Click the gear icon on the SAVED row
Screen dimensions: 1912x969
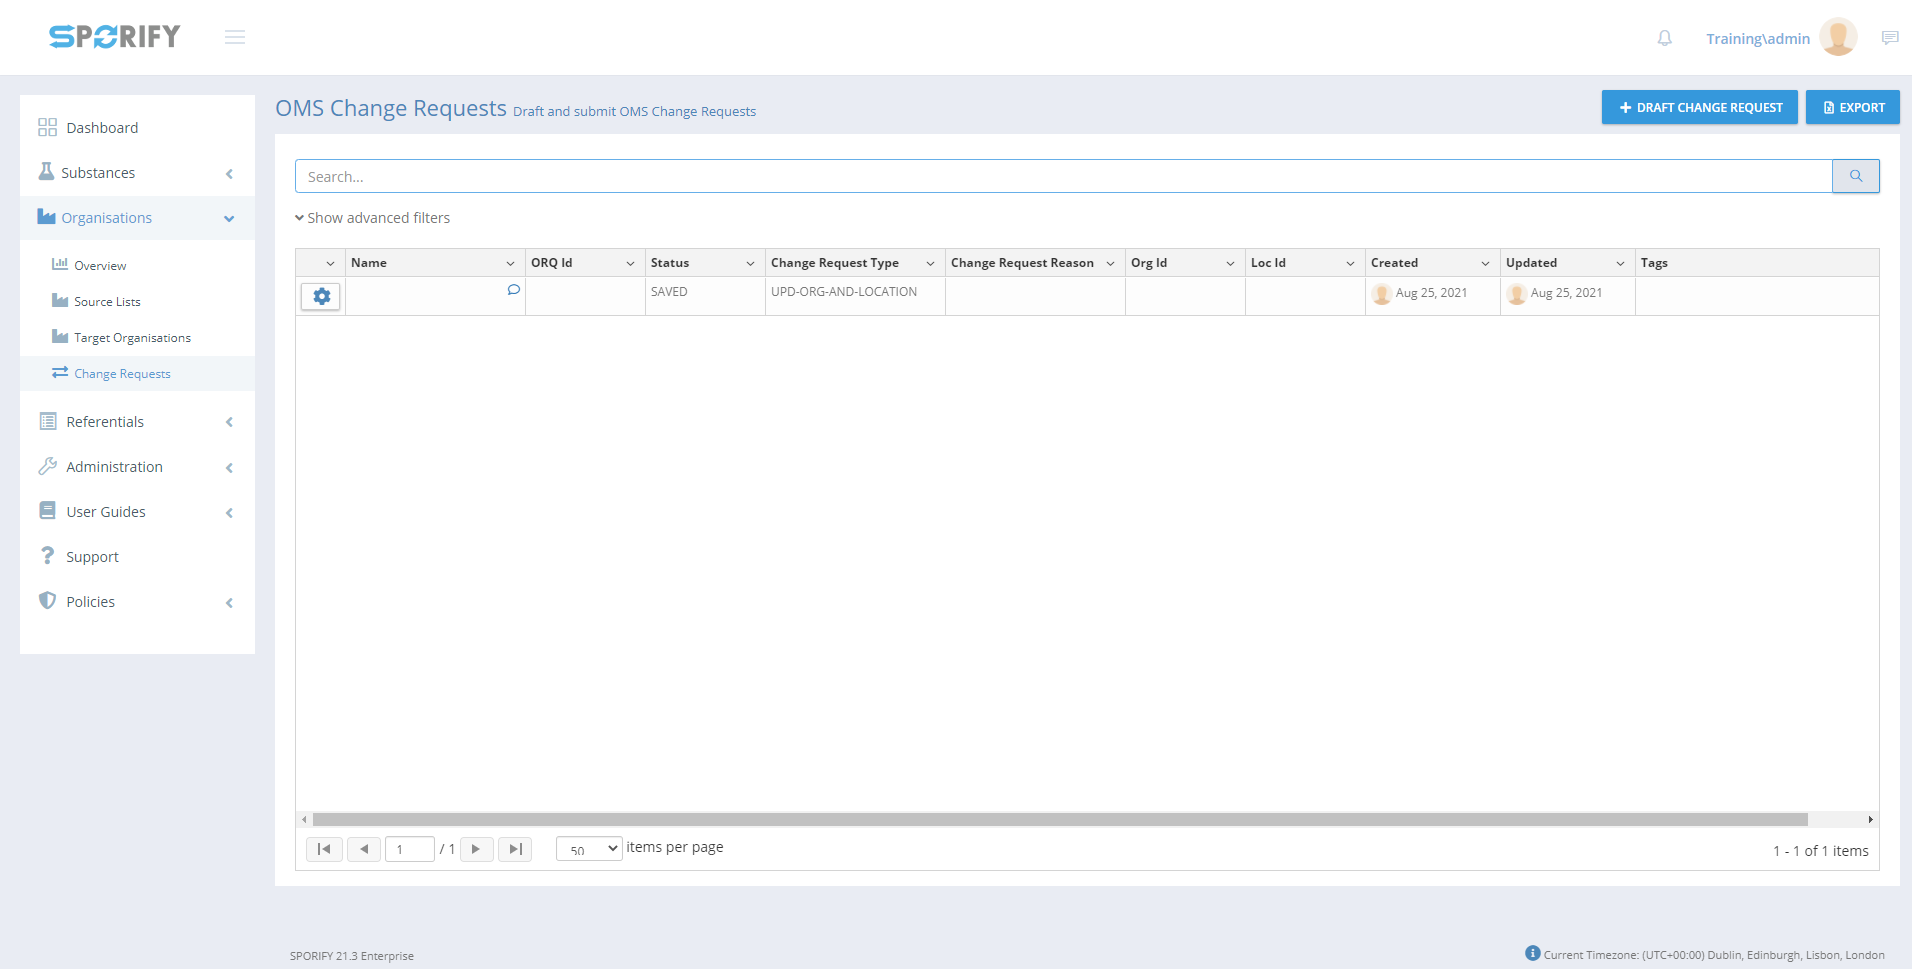point(321,296)
